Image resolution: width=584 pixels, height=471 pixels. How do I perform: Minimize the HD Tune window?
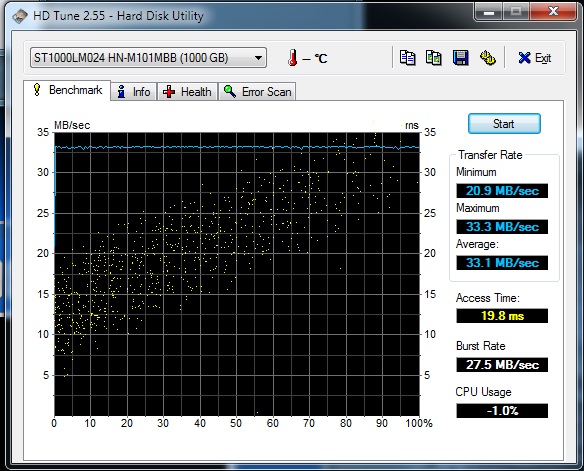[489, 12]
